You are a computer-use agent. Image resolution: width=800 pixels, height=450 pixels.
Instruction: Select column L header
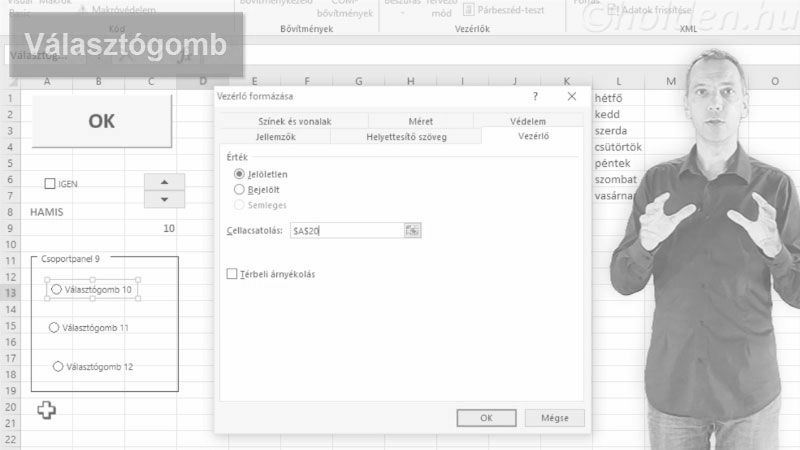point(618,81)
